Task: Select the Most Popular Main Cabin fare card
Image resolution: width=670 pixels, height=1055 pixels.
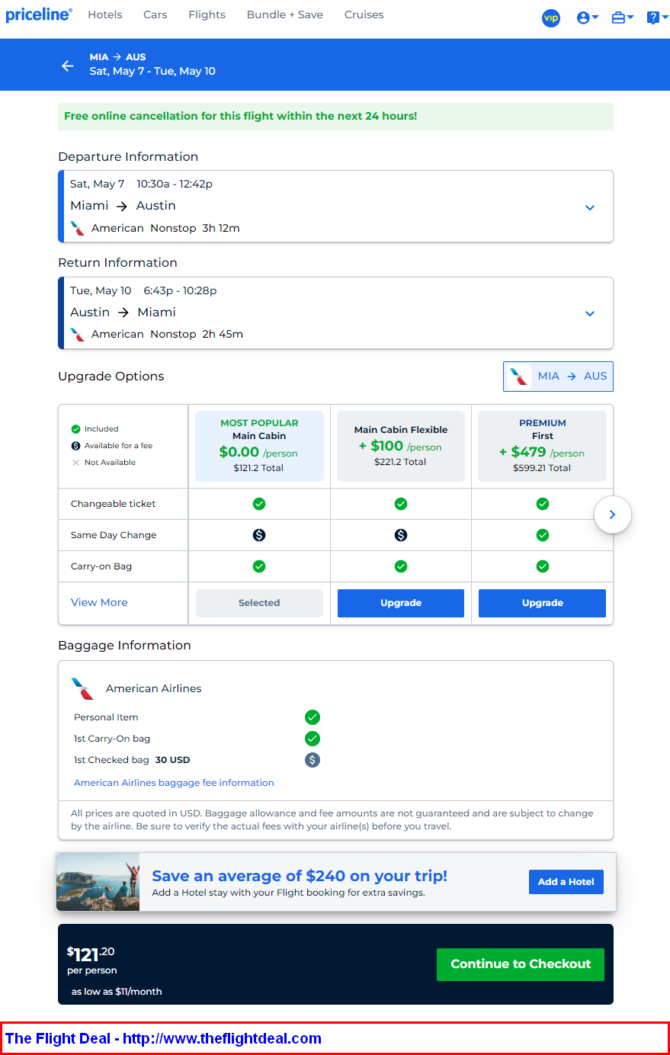Action: (x=259, y=446)
